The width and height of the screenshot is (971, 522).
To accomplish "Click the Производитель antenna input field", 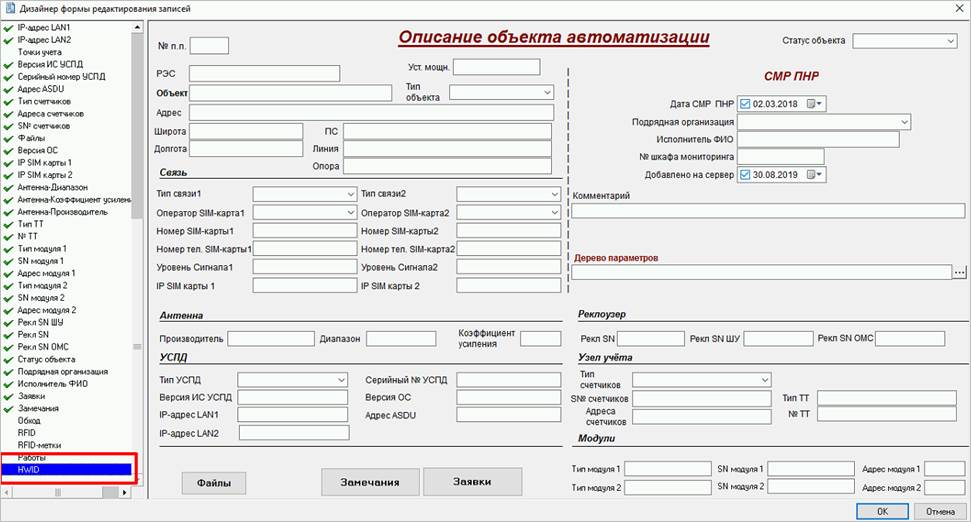I will [271, 339].
